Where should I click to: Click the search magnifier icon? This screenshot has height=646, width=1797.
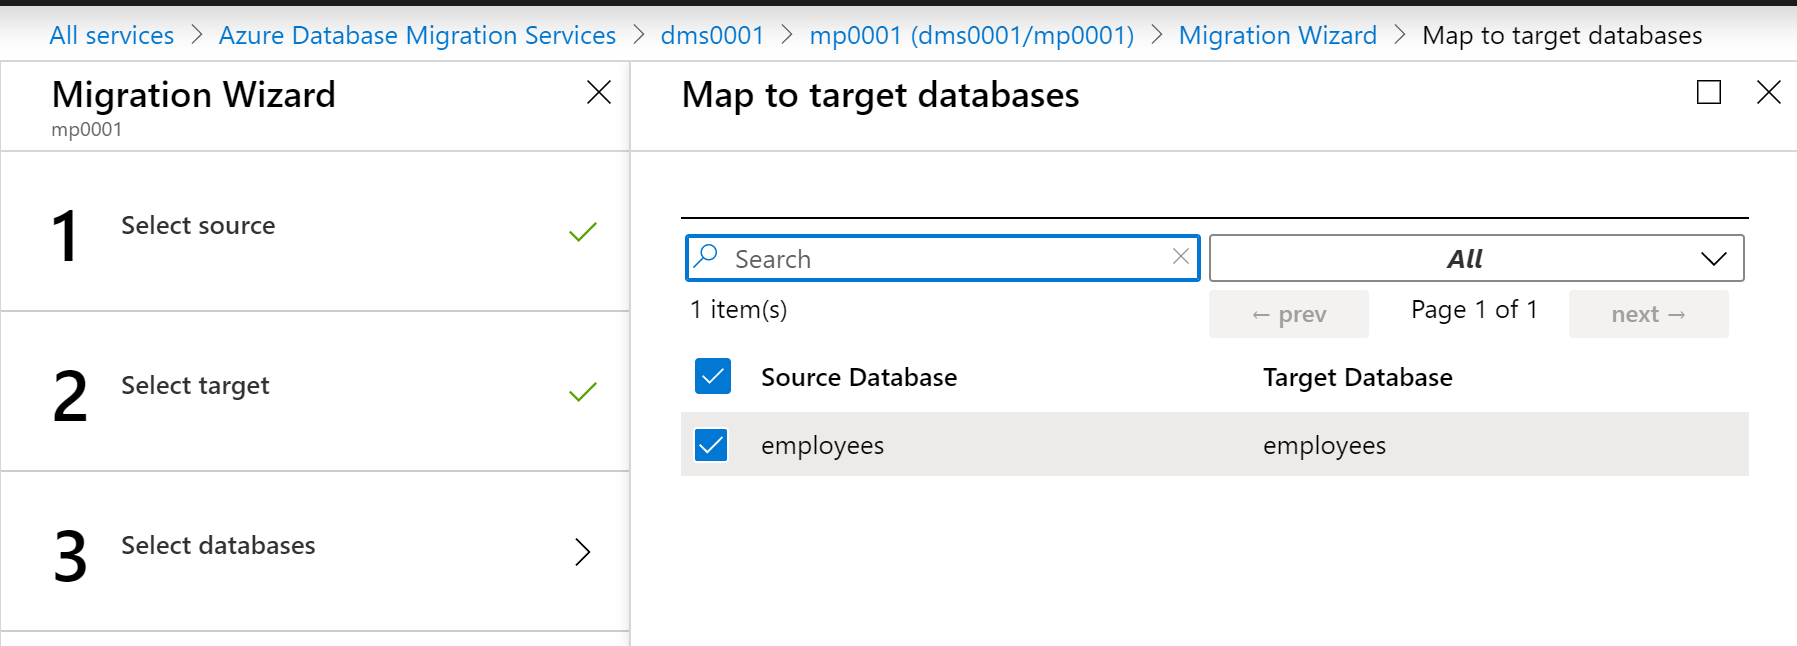[x=707, y=256]
